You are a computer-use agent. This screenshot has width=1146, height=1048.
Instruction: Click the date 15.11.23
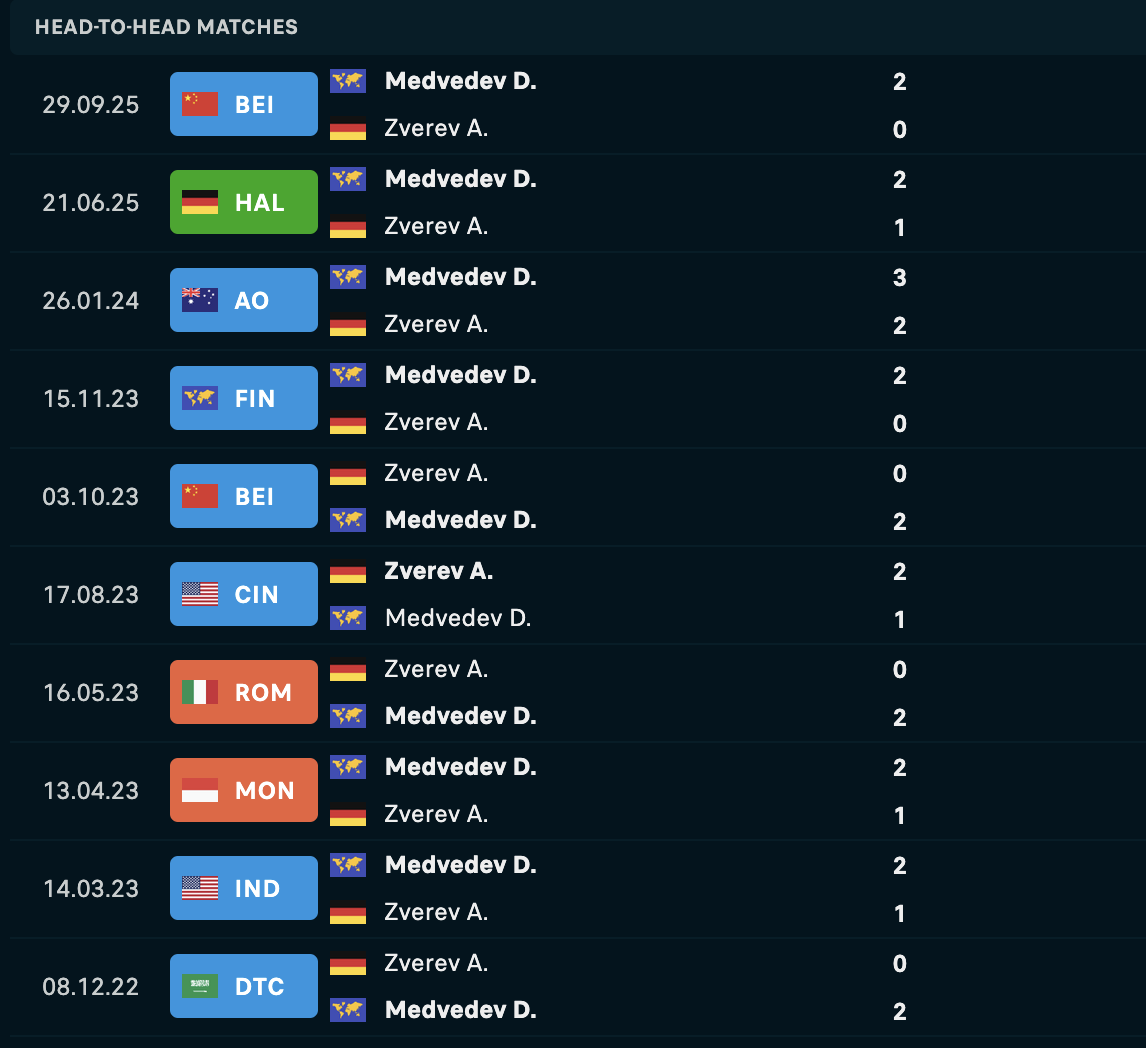click(91, 398)
